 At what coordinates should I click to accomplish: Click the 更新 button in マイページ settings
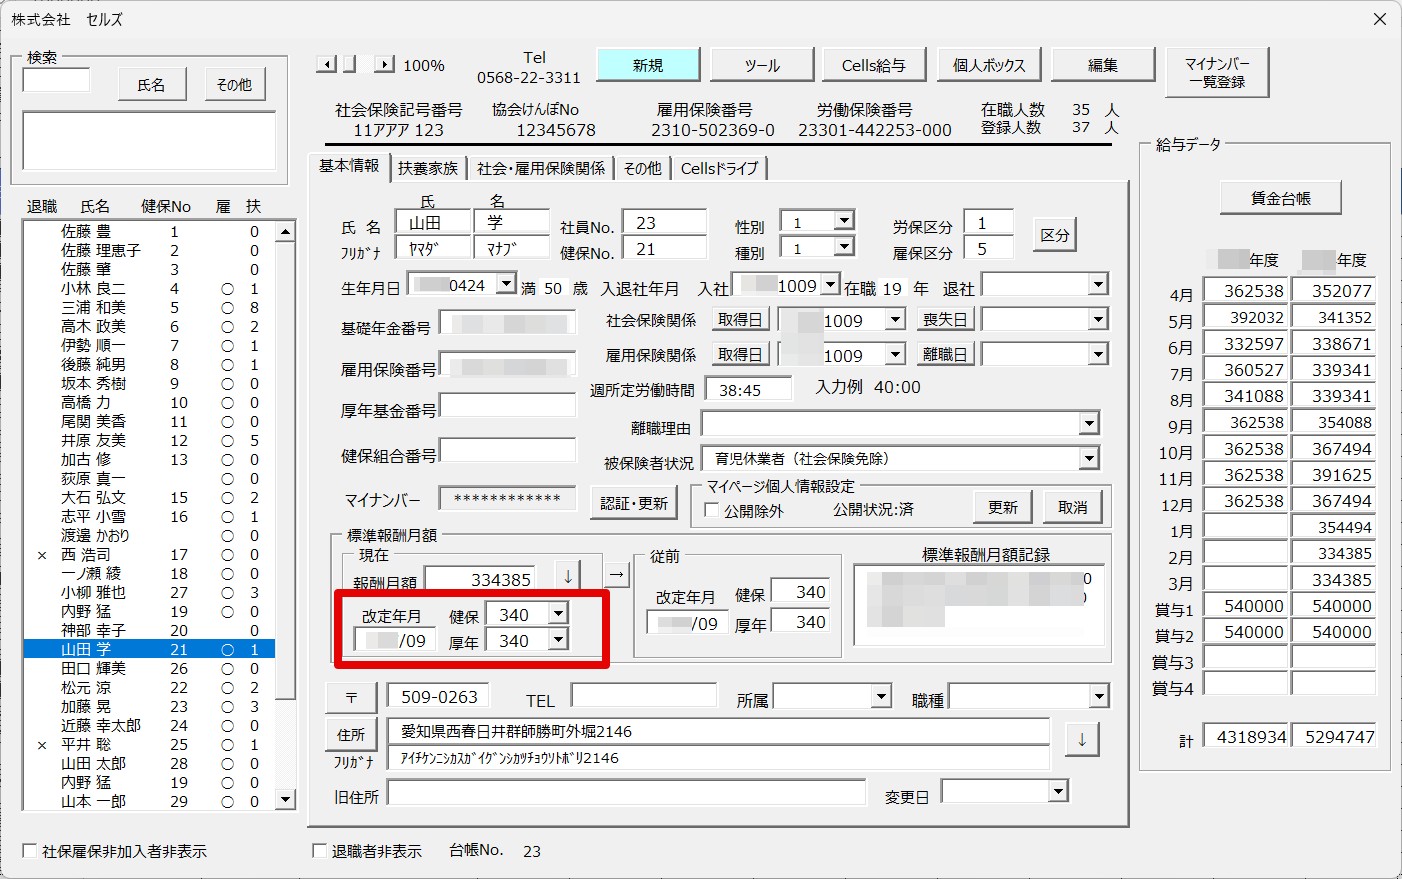pos(1003,507)
